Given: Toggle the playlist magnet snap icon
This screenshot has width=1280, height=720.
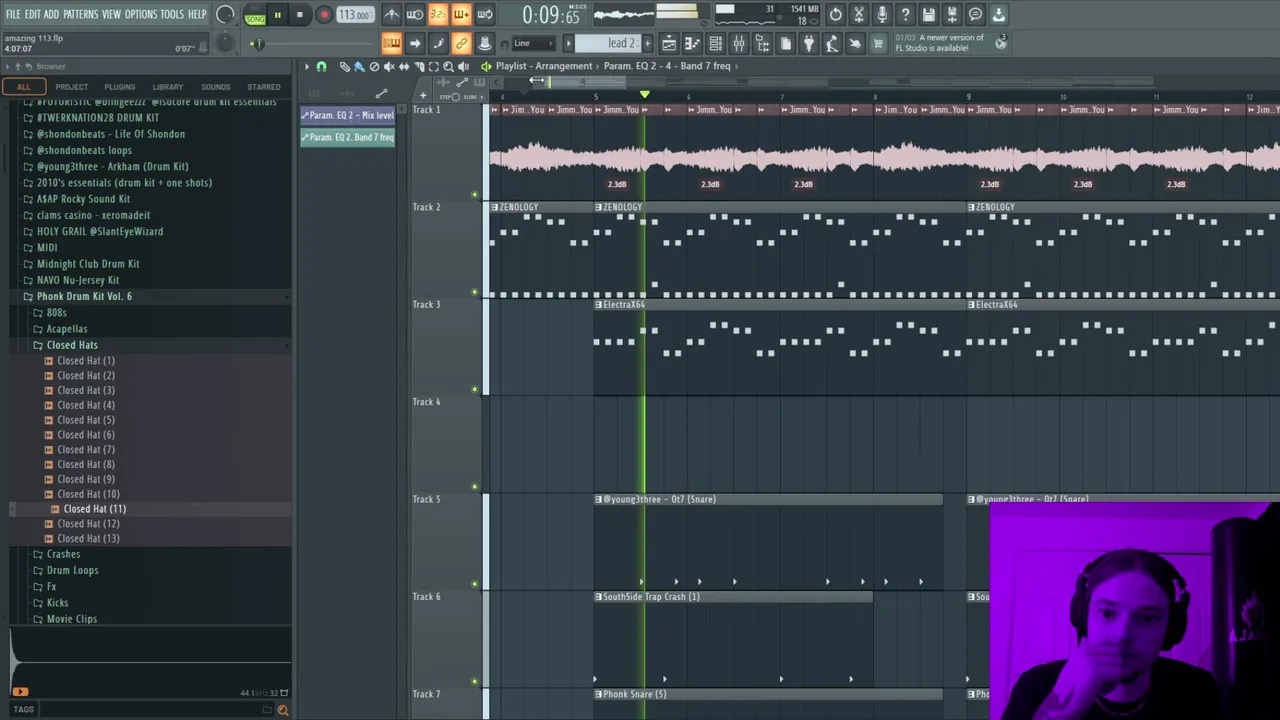Looking at the screenshot, I should (x=321, y=66).
